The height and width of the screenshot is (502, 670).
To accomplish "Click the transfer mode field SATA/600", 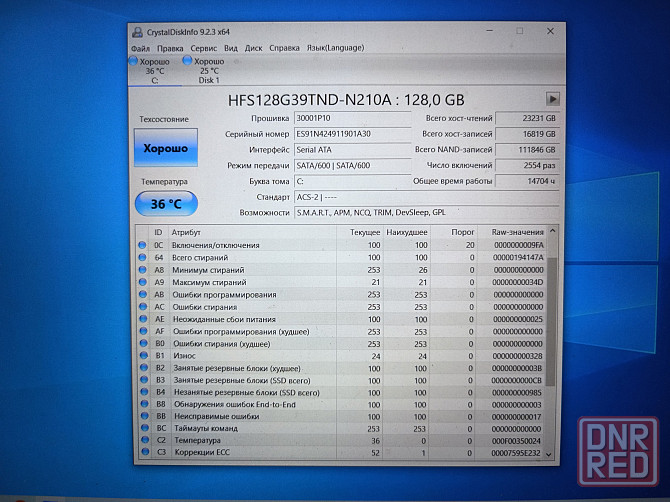I will 353,166.
